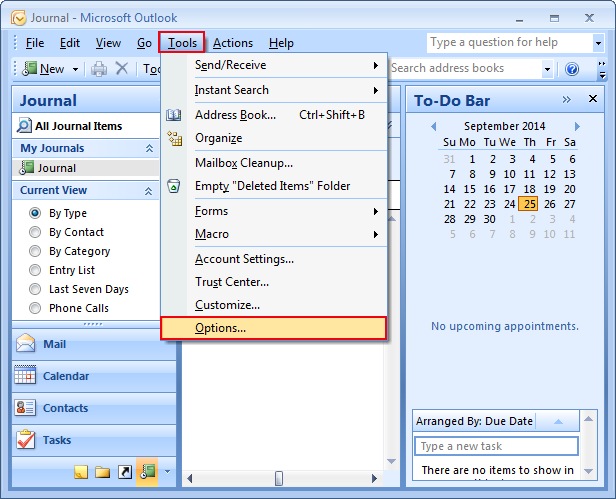The width and height of the screenshot is (616, 499).
Task: Click Arranged By: Due Date header
Action: [x=474, y=421]
